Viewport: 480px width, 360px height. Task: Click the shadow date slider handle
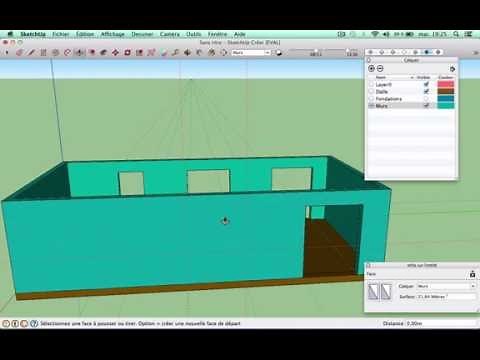[x=315, y=51]
